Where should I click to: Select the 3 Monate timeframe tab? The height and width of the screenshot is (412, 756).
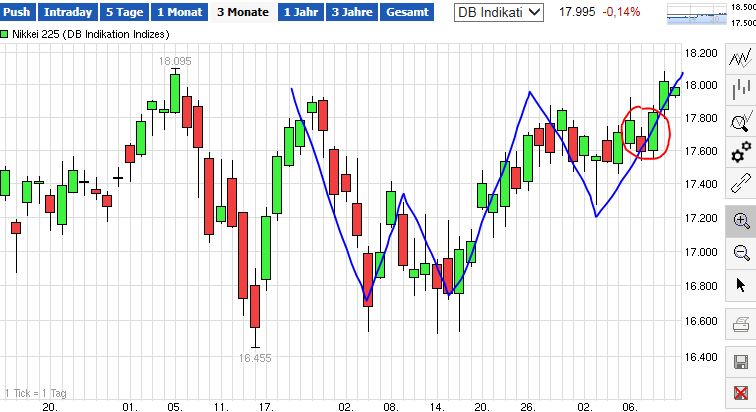[x=243, y=12]
